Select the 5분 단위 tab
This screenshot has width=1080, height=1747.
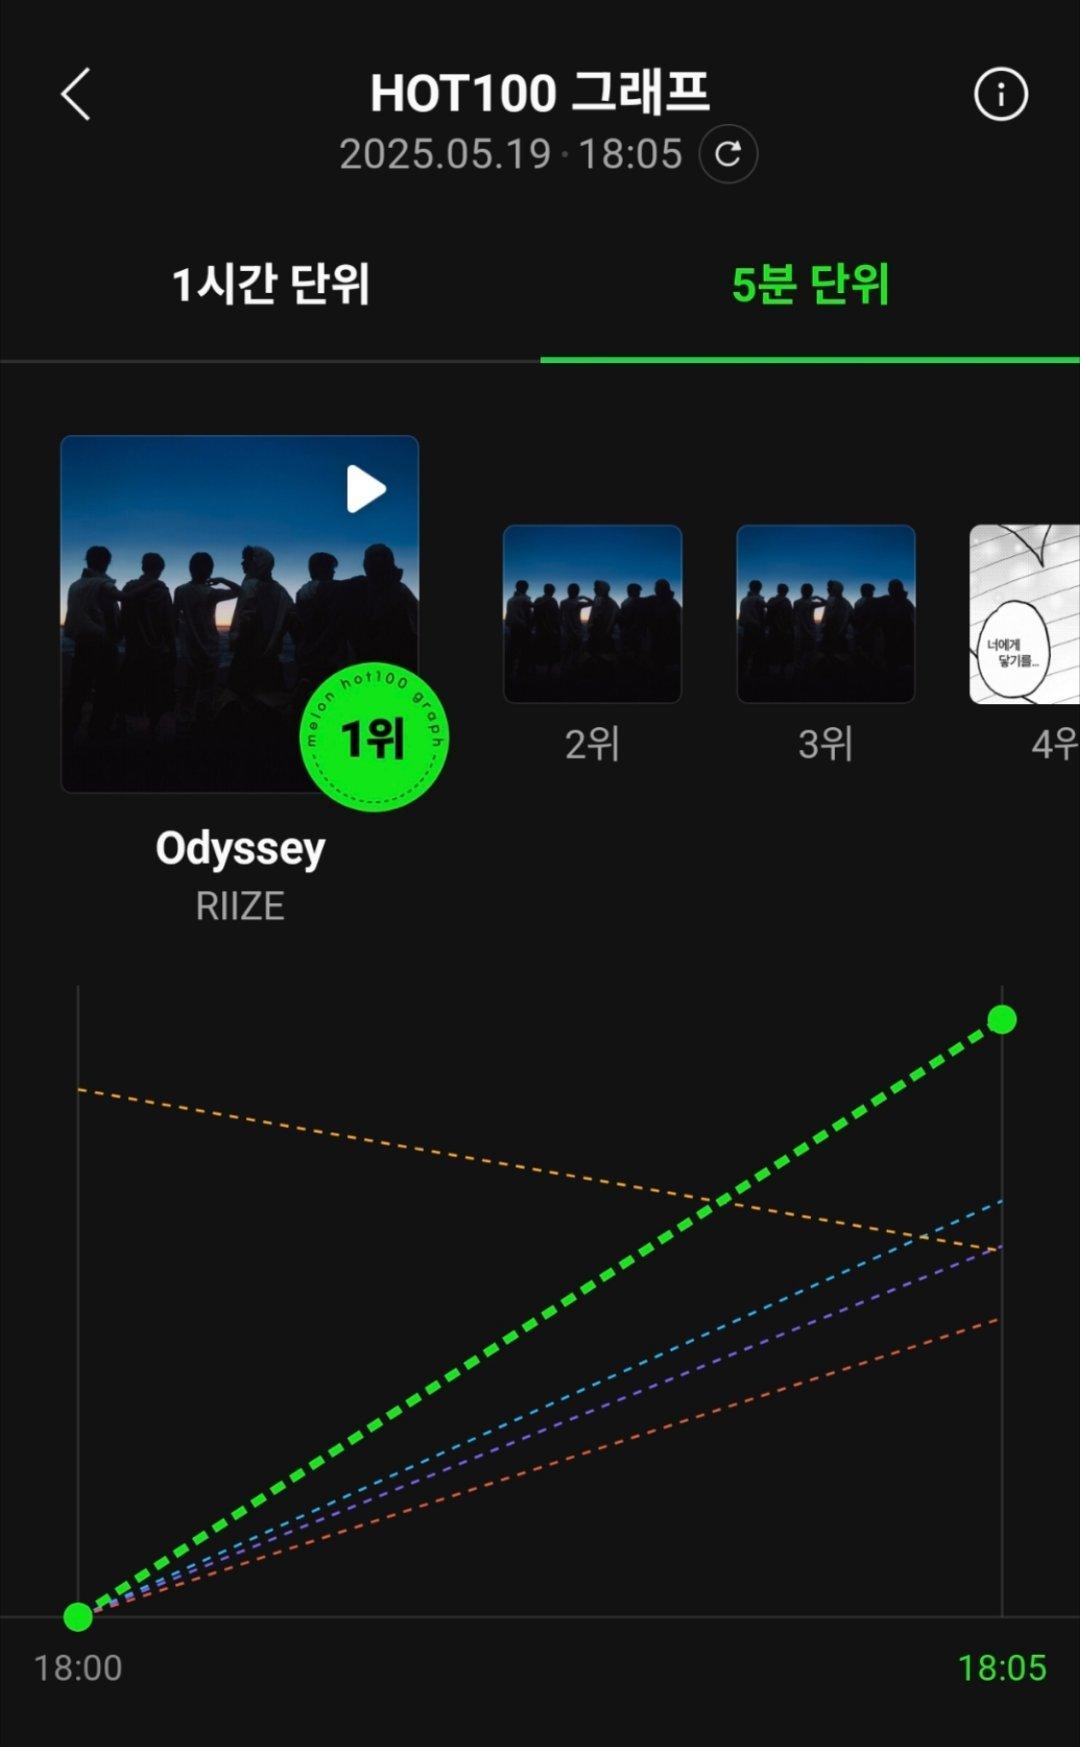[x=810, y=284]
